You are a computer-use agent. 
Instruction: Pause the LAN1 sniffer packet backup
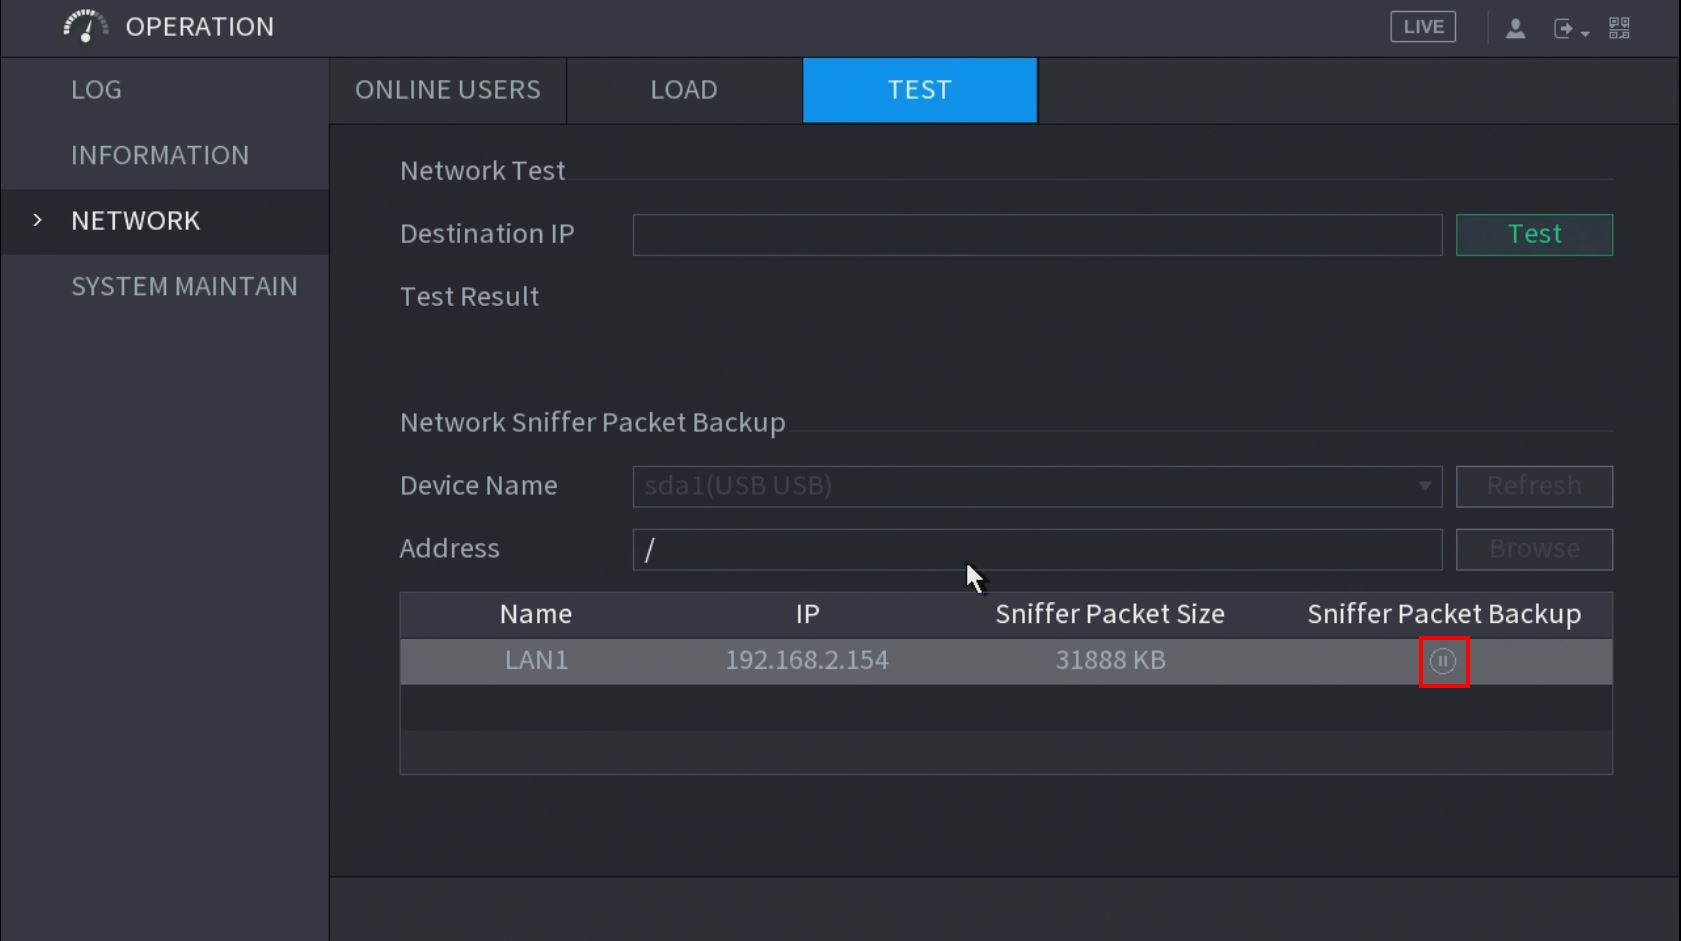click(x=1443, y=661)
